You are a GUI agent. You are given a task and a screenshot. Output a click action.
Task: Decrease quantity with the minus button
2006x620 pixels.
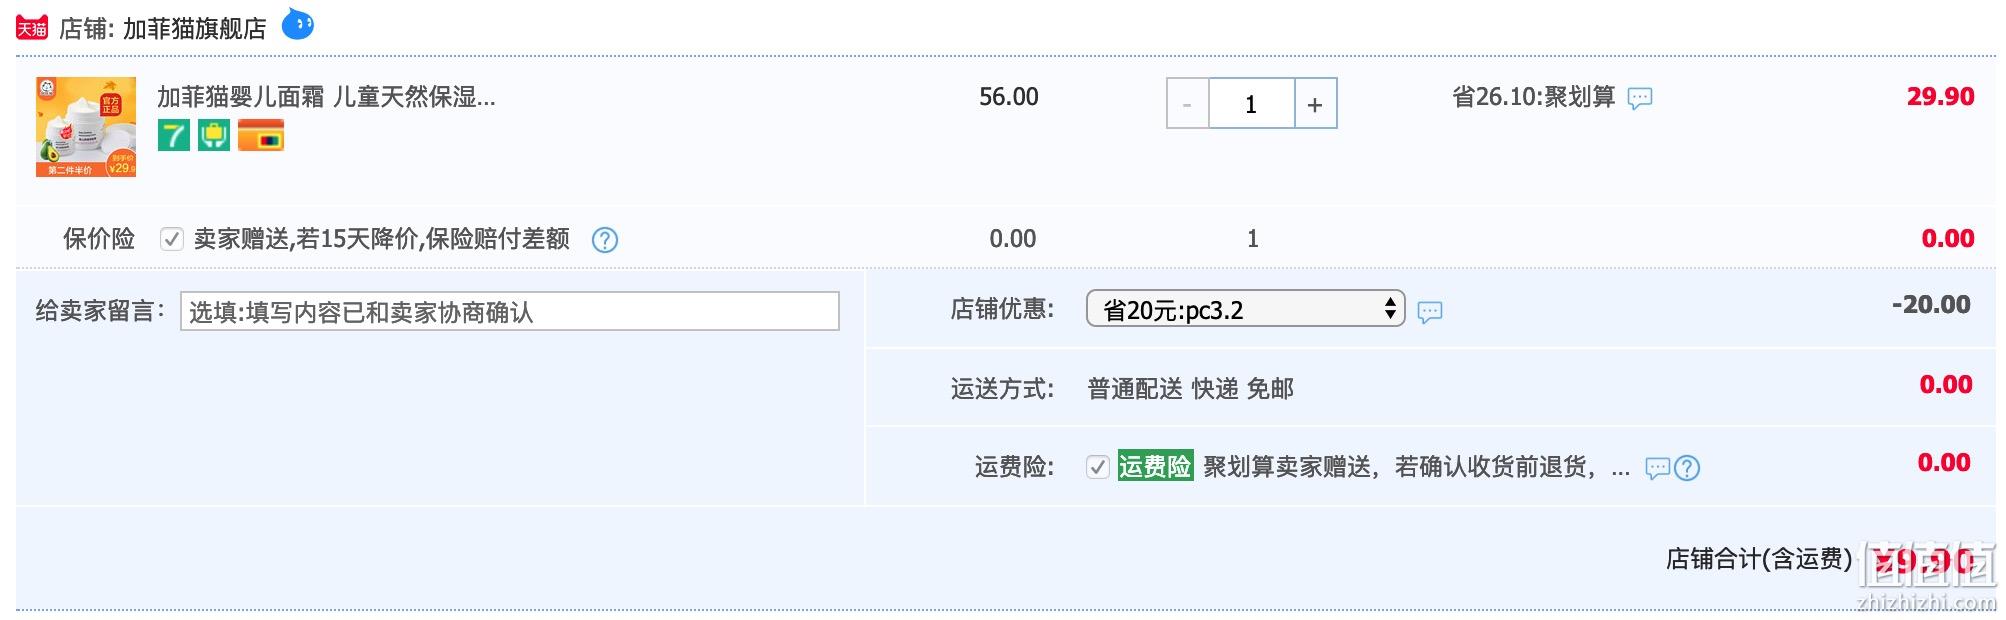[1188, 104]
